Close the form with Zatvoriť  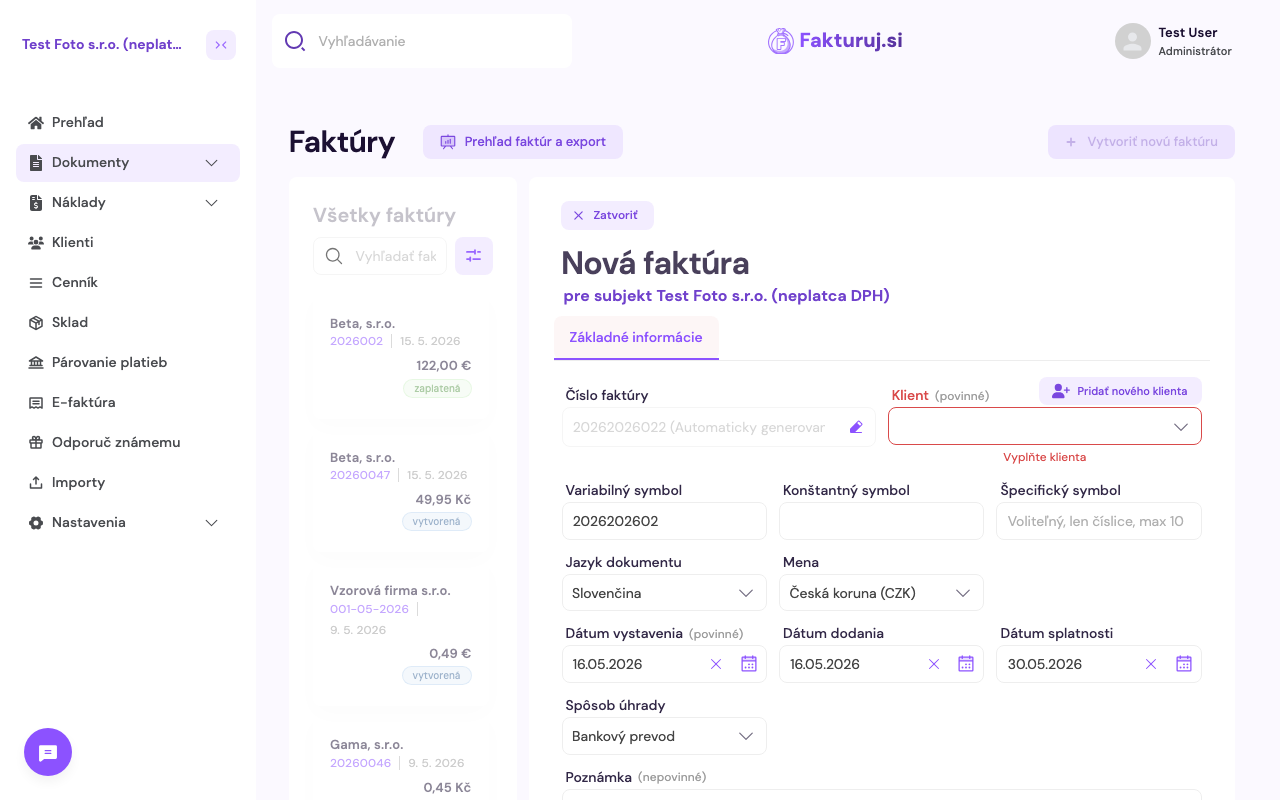(607, 215)
